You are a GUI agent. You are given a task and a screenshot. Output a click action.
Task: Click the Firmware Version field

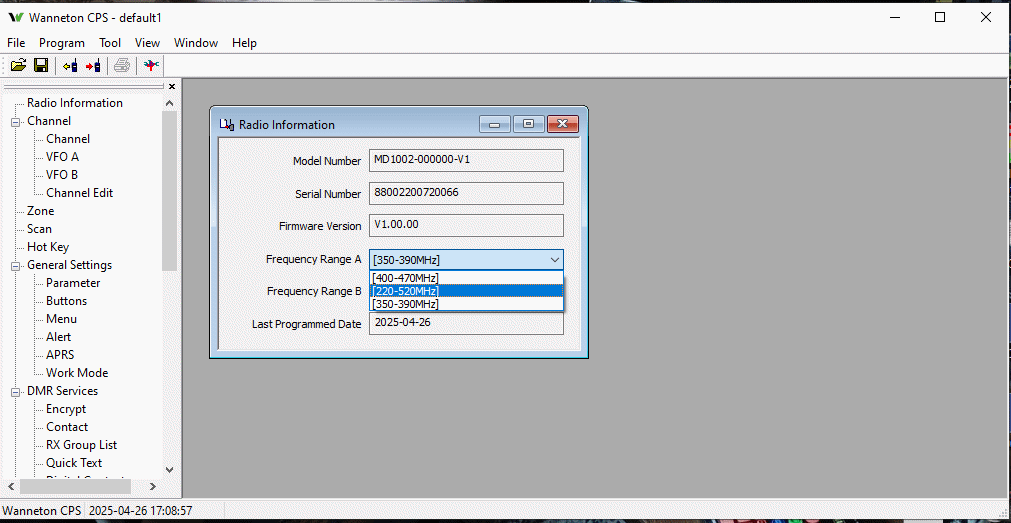(x=466, y=226)
